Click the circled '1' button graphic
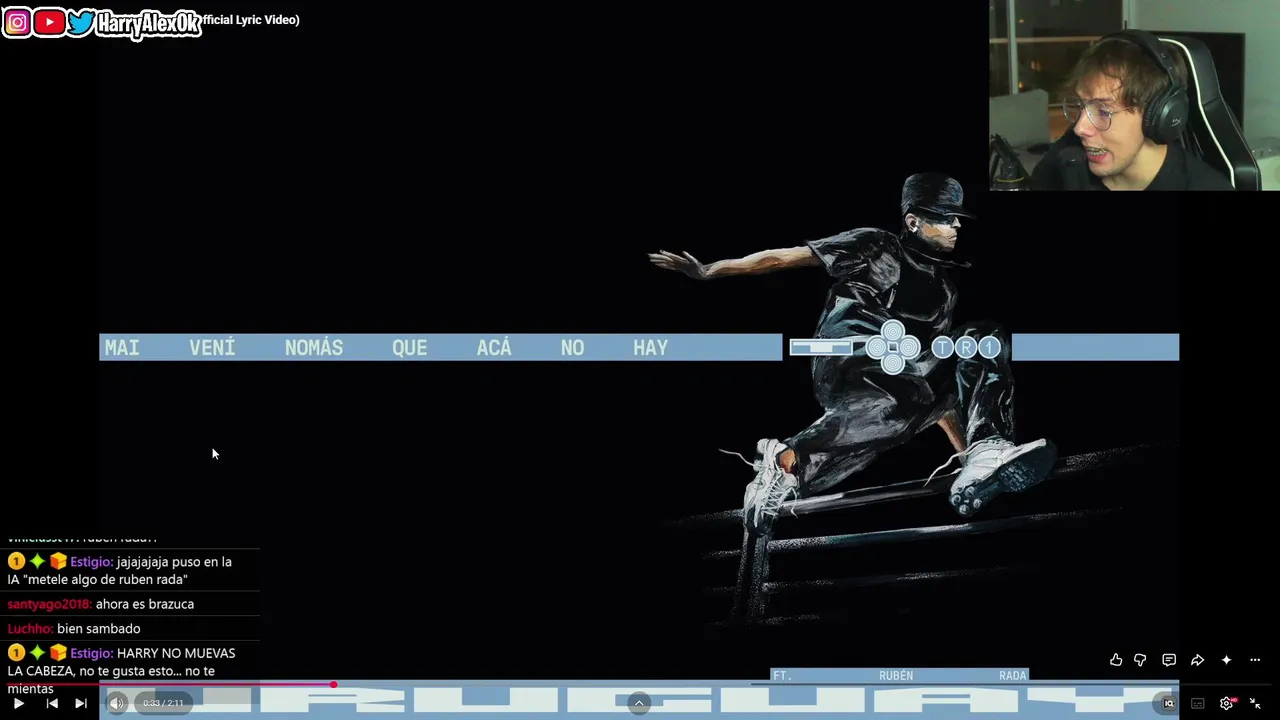 989,347
